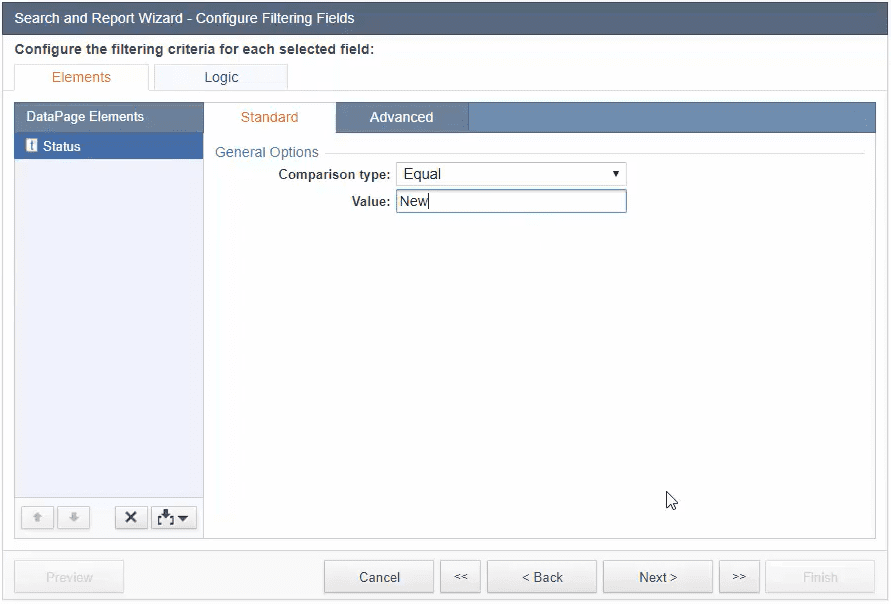Expand the Comparison type dropdown
Viewport: 891px width, 604px height.
click(x=510, y=174)
